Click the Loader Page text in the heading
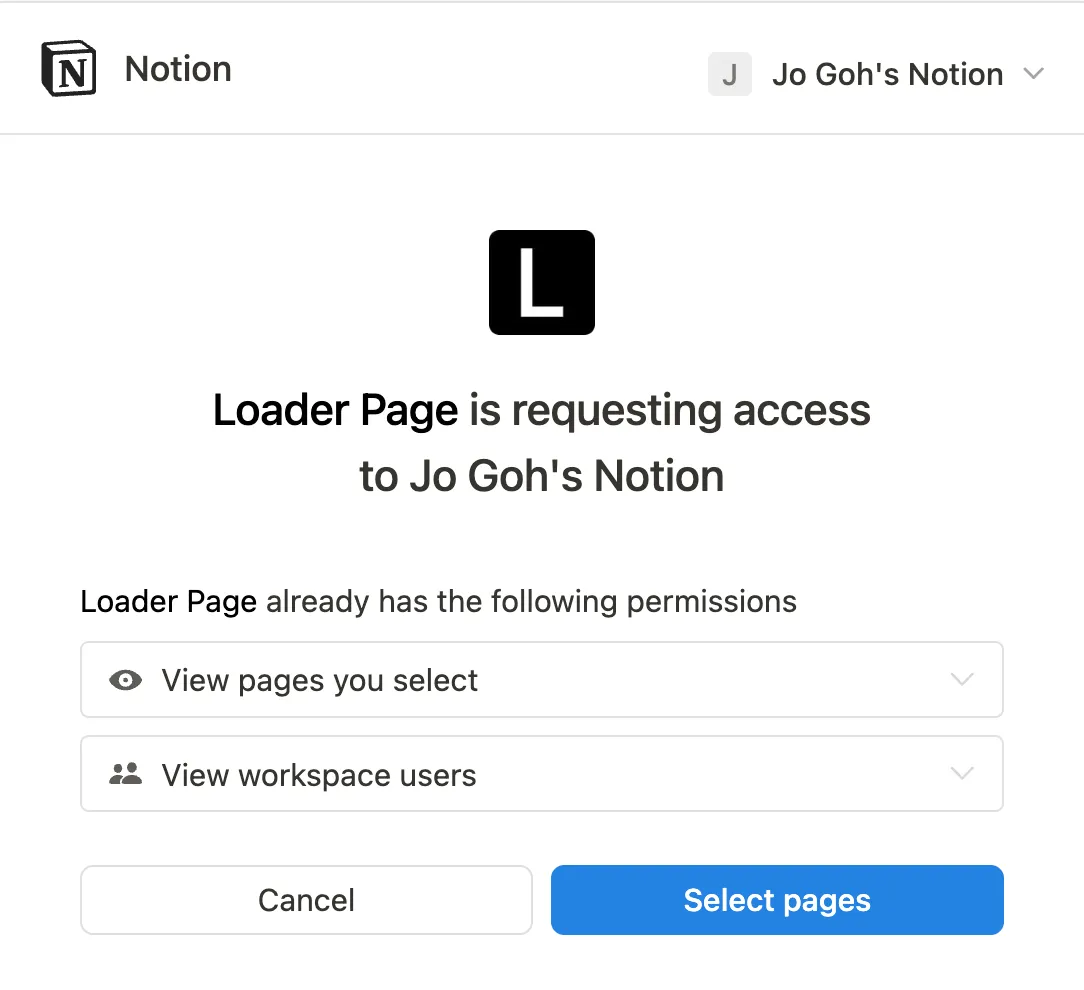 335,410
